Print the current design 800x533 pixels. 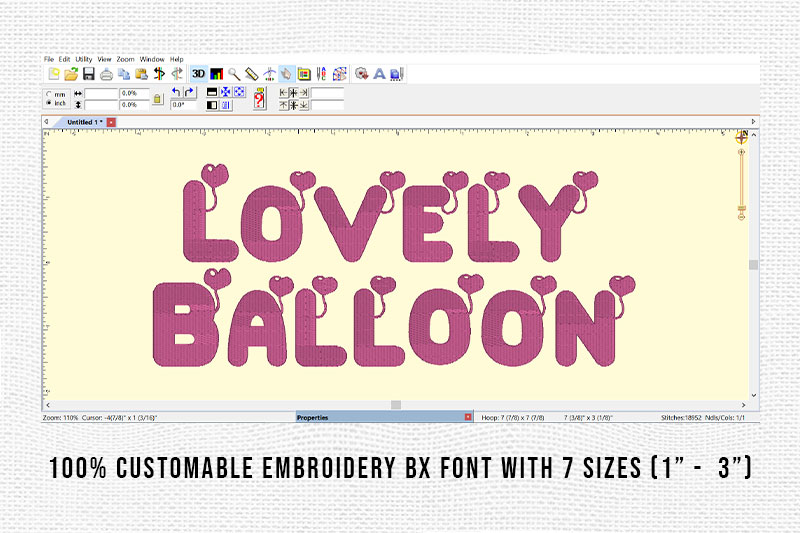coord(106,74)
